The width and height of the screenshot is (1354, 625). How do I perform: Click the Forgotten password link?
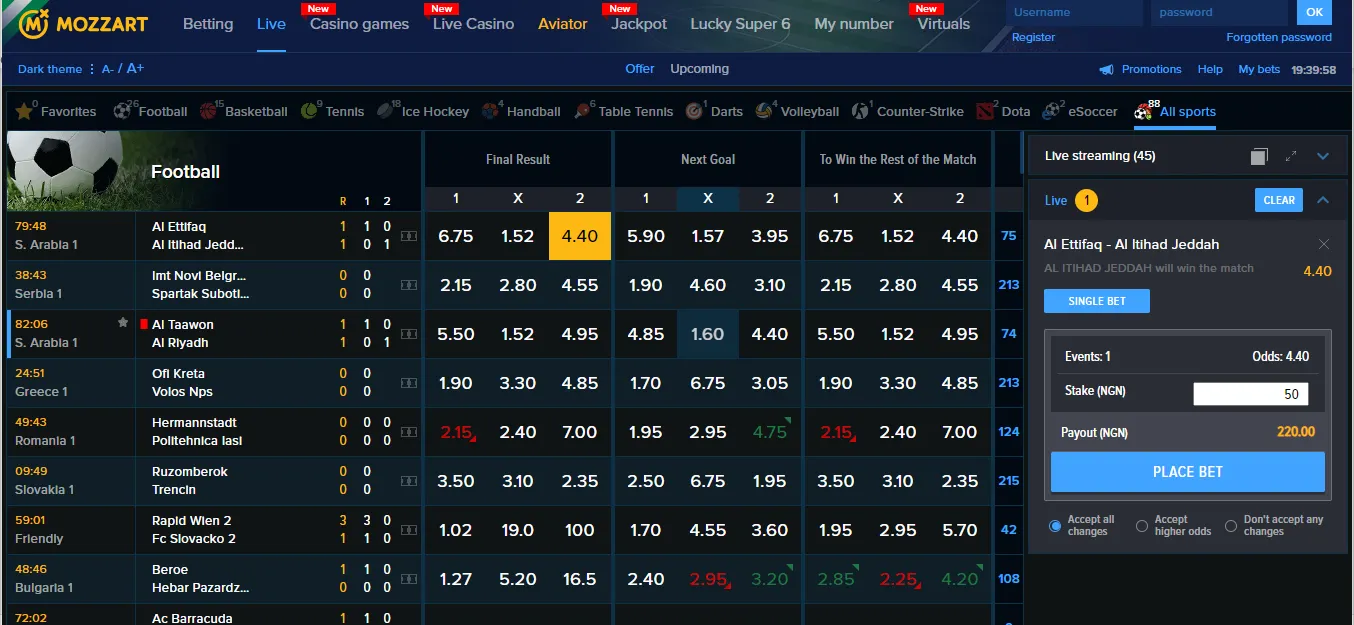(1279, 37)
